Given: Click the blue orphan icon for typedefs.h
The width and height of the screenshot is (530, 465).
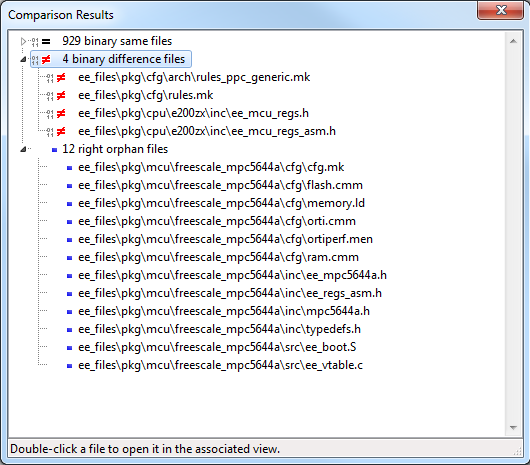Looking at the screenshot, I should pyautogui.click(x=70, y=329).
